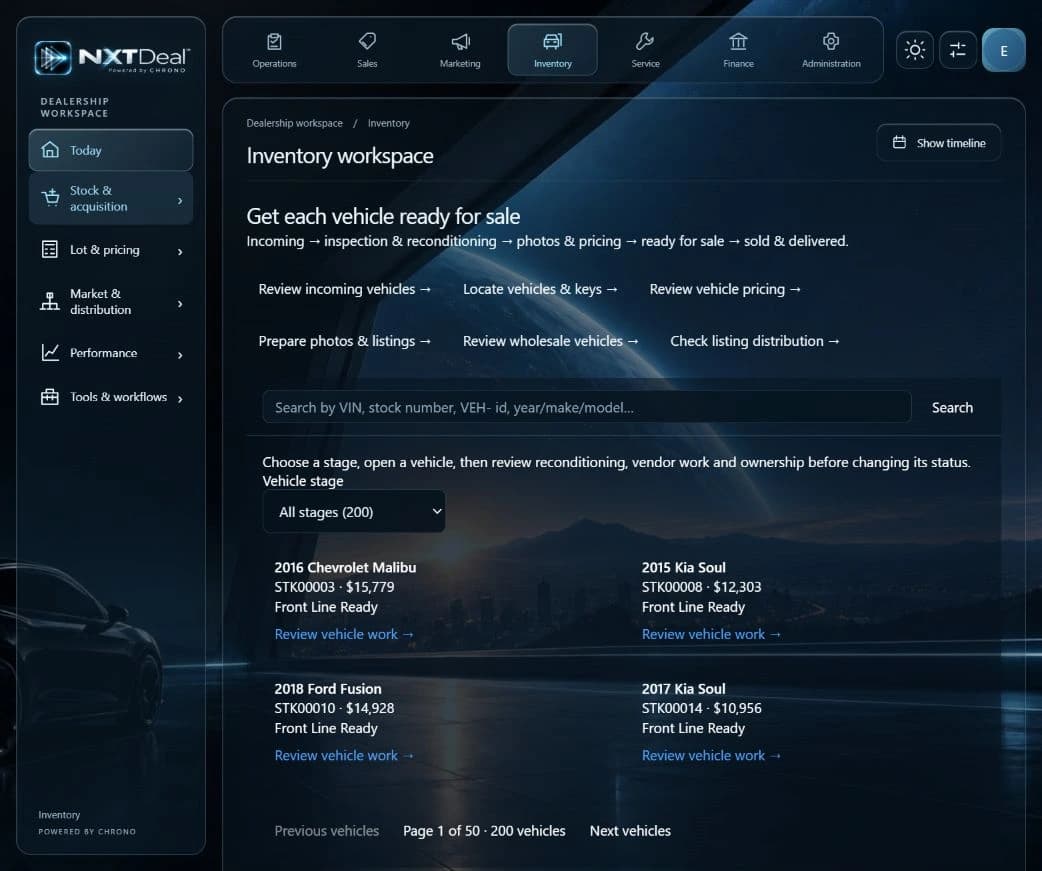Image resolution: width=1042 pixels, height=871 pixels.
Task: Select Tools & workflows sidebar label
Action: point(118,397)
